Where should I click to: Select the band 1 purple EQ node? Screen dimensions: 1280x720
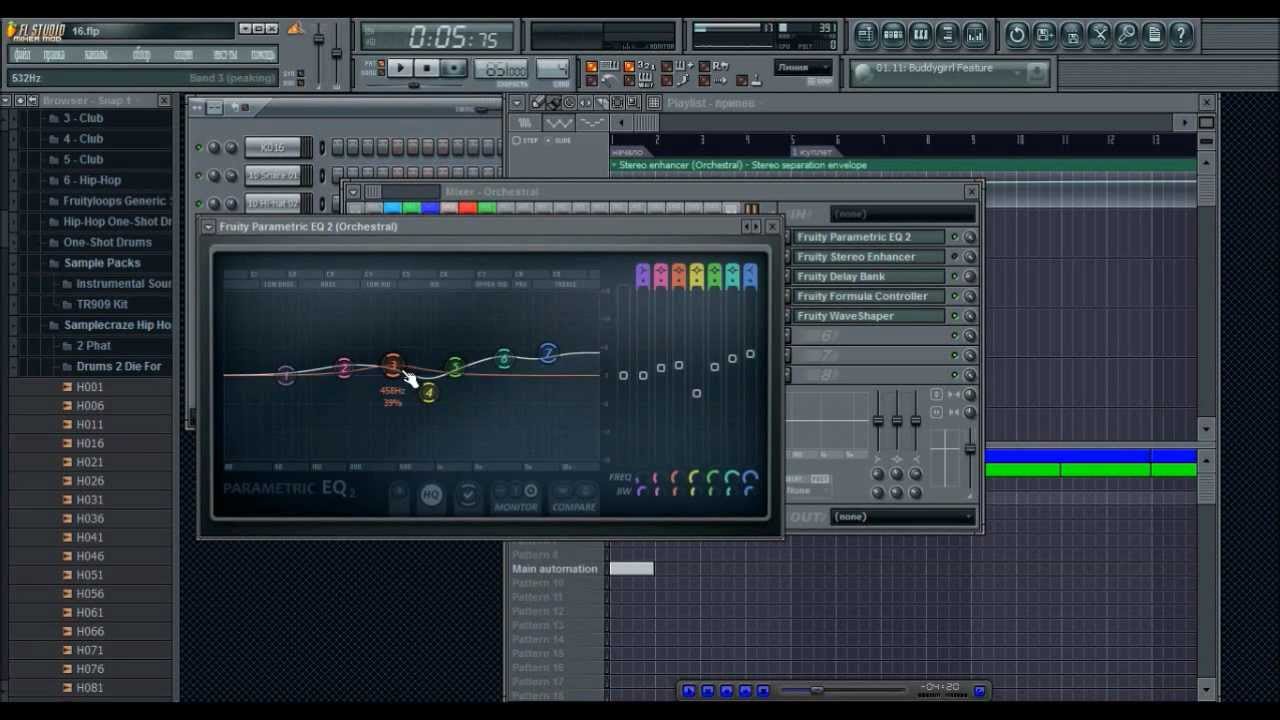point(286,375)
